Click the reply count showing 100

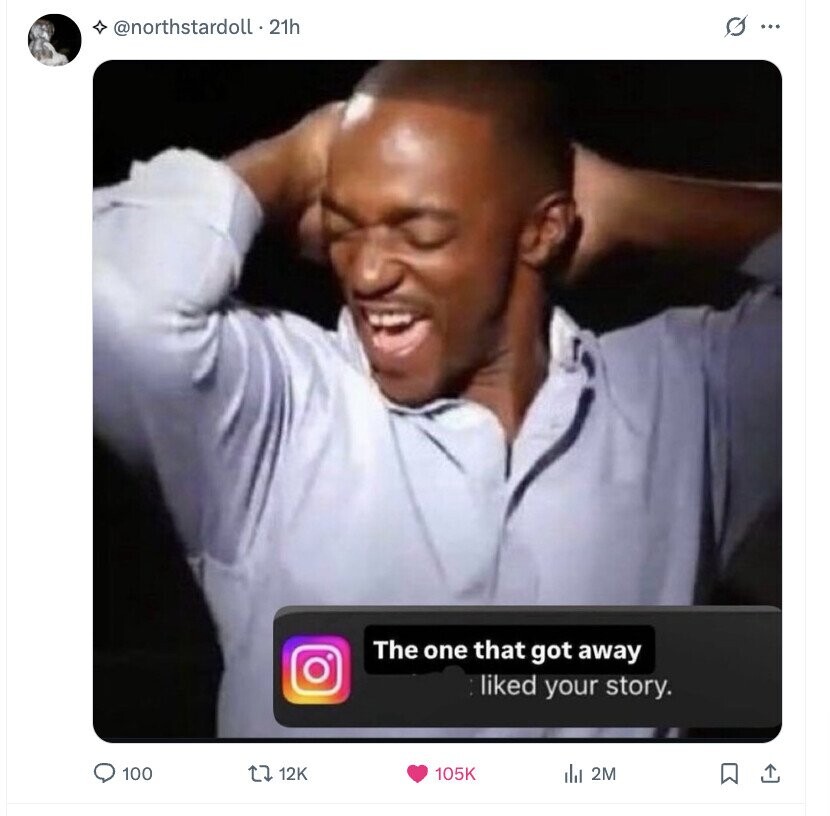pyautogui.click(x=136, y=773)
